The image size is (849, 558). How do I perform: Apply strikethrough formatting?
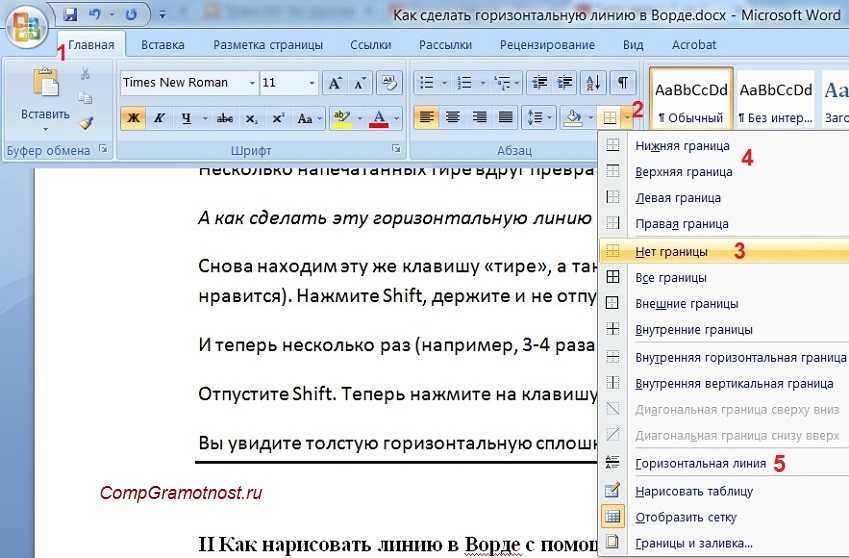225,118
